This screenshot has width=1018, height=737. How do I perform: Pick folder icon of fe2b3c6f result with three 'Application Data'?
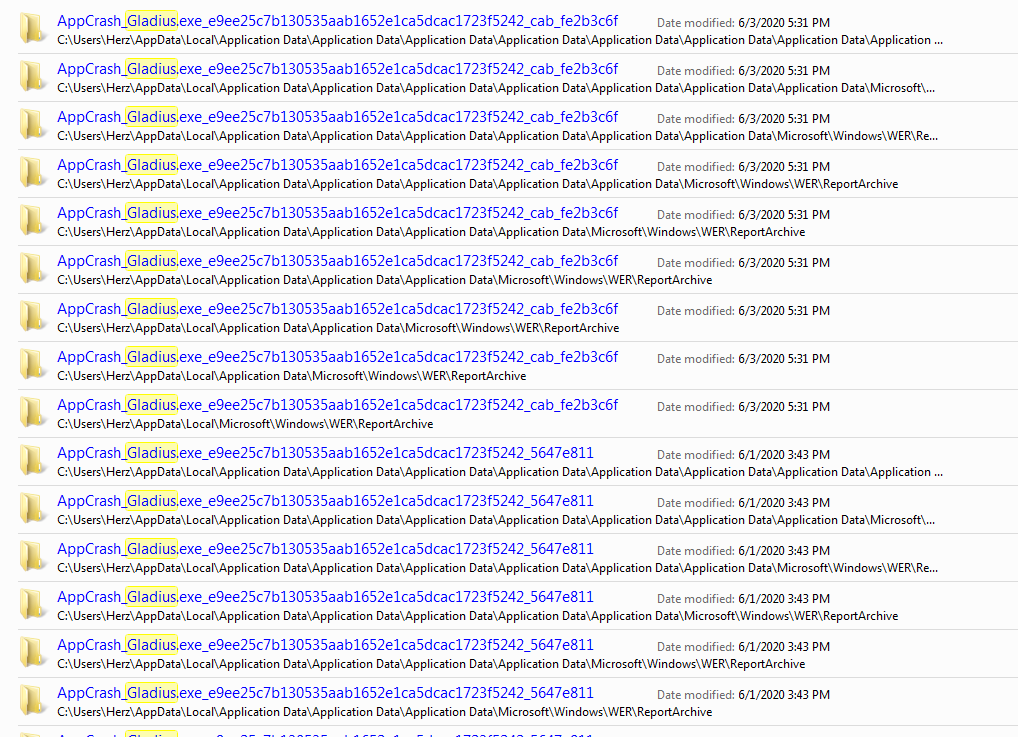coord(32,269)
